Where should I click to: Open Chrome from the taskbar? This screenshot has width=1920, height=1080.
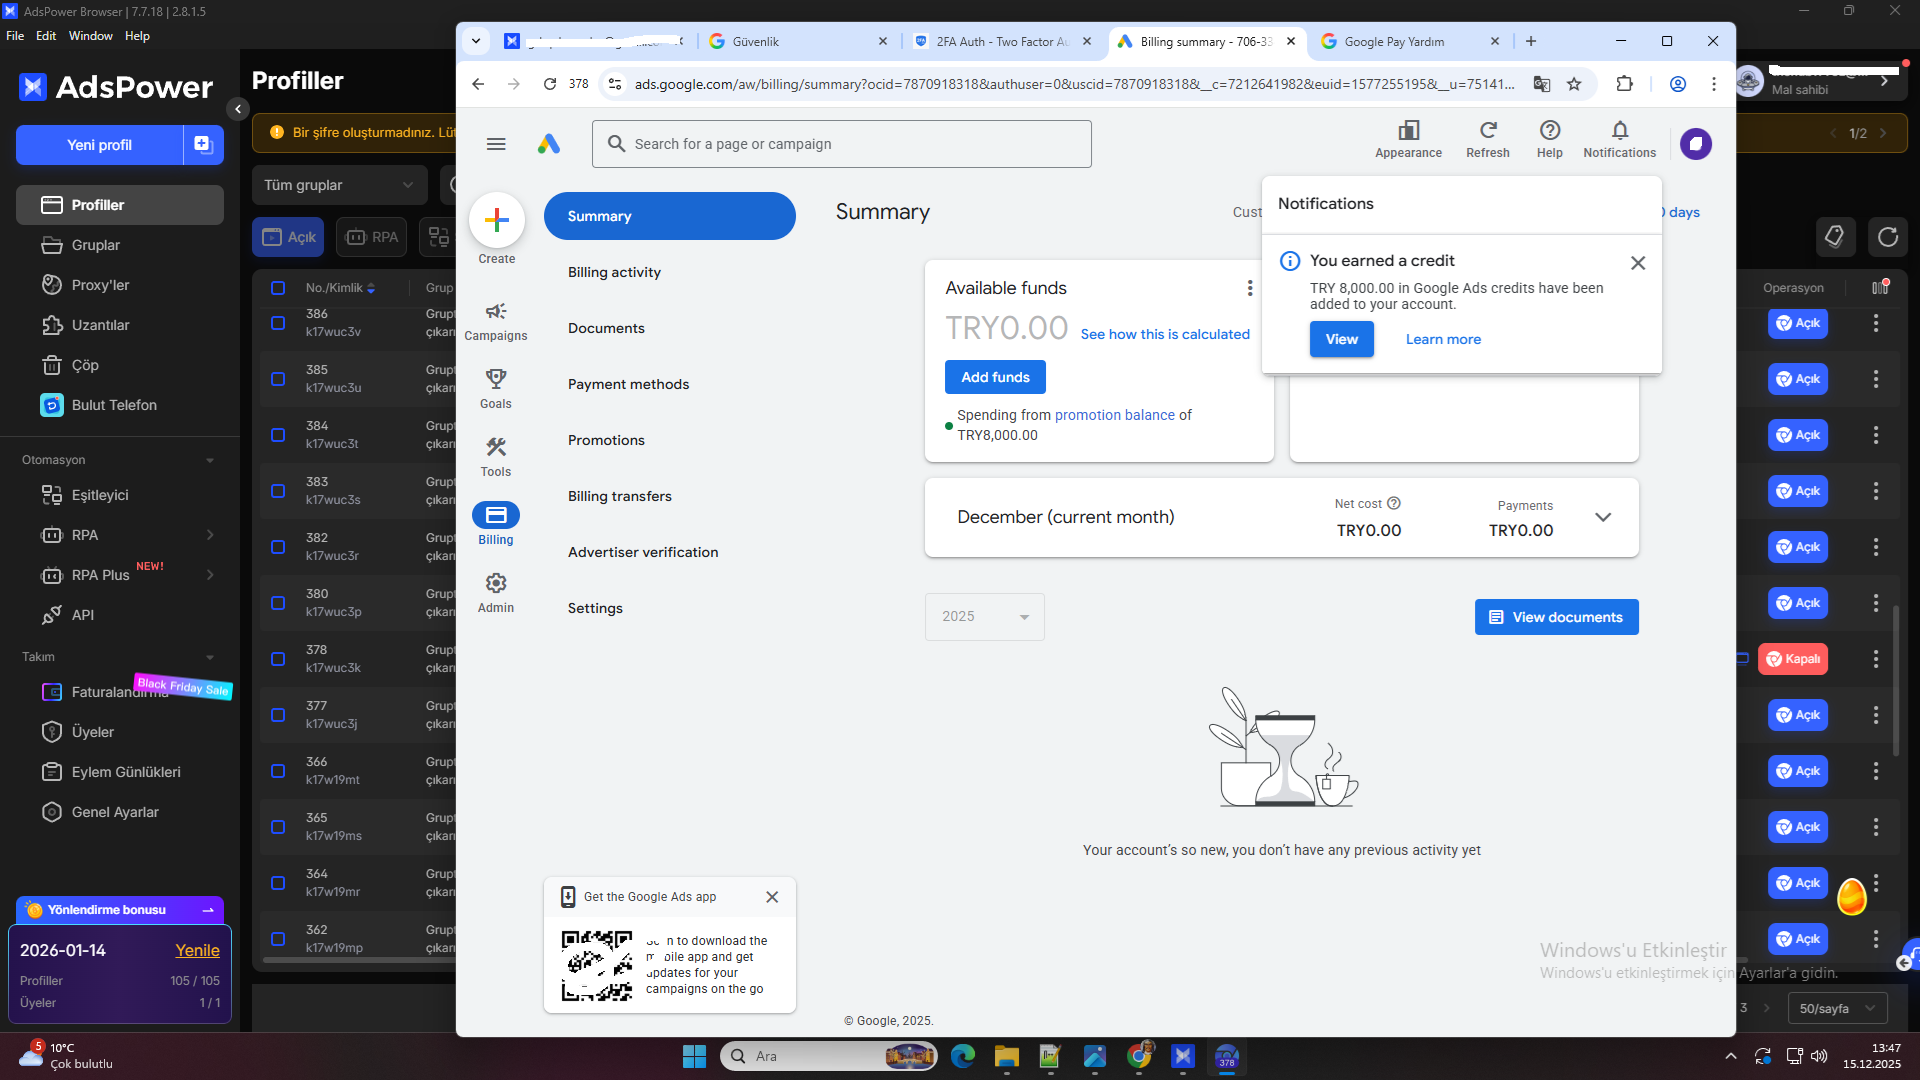click(x=1139, y=1056)
